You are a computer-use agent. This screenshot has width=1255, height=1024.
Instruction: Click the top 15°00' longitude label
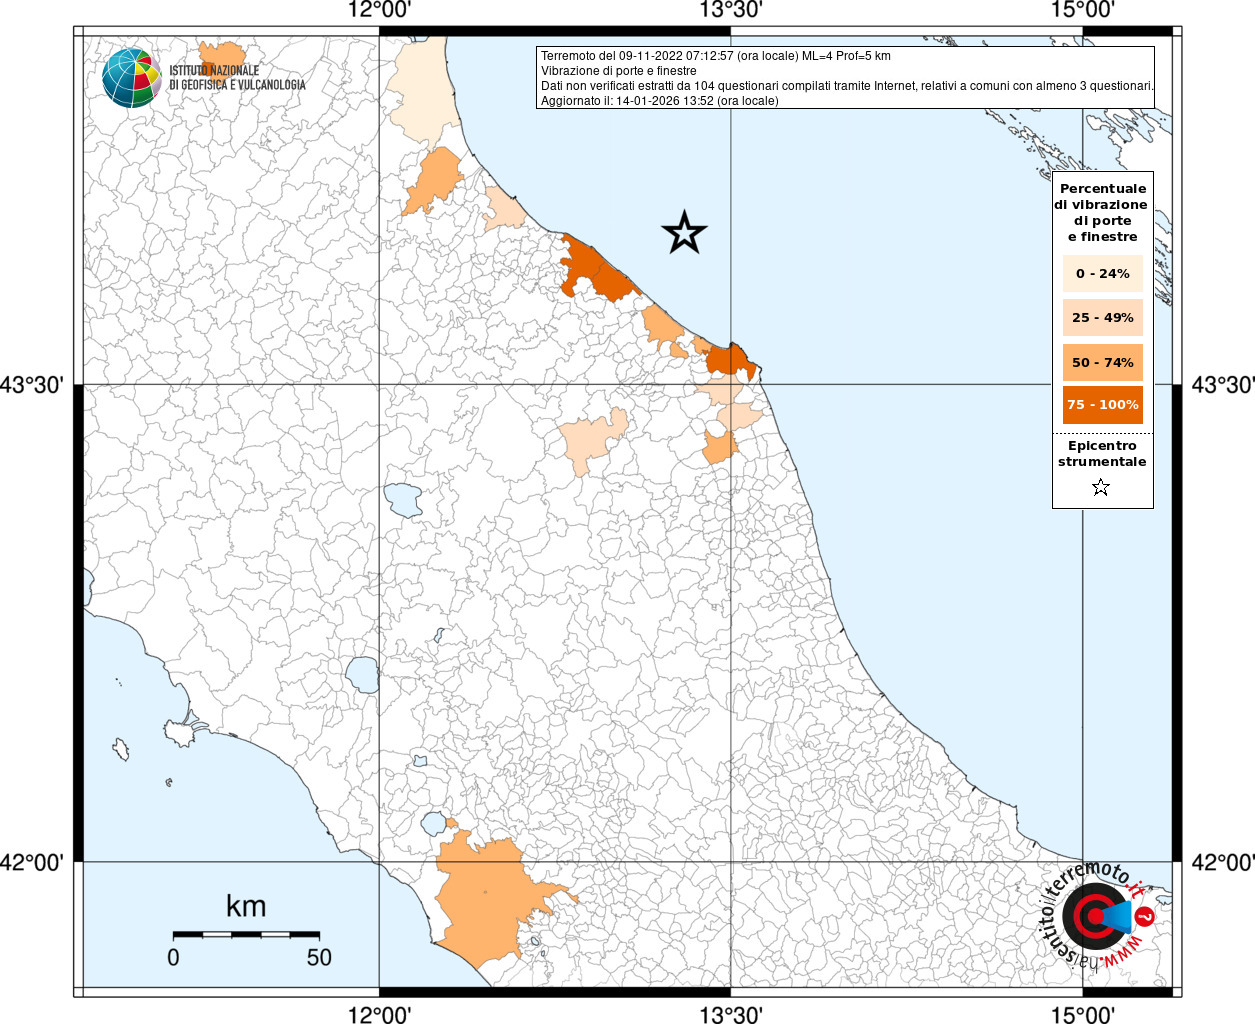tap(1083, 11)
